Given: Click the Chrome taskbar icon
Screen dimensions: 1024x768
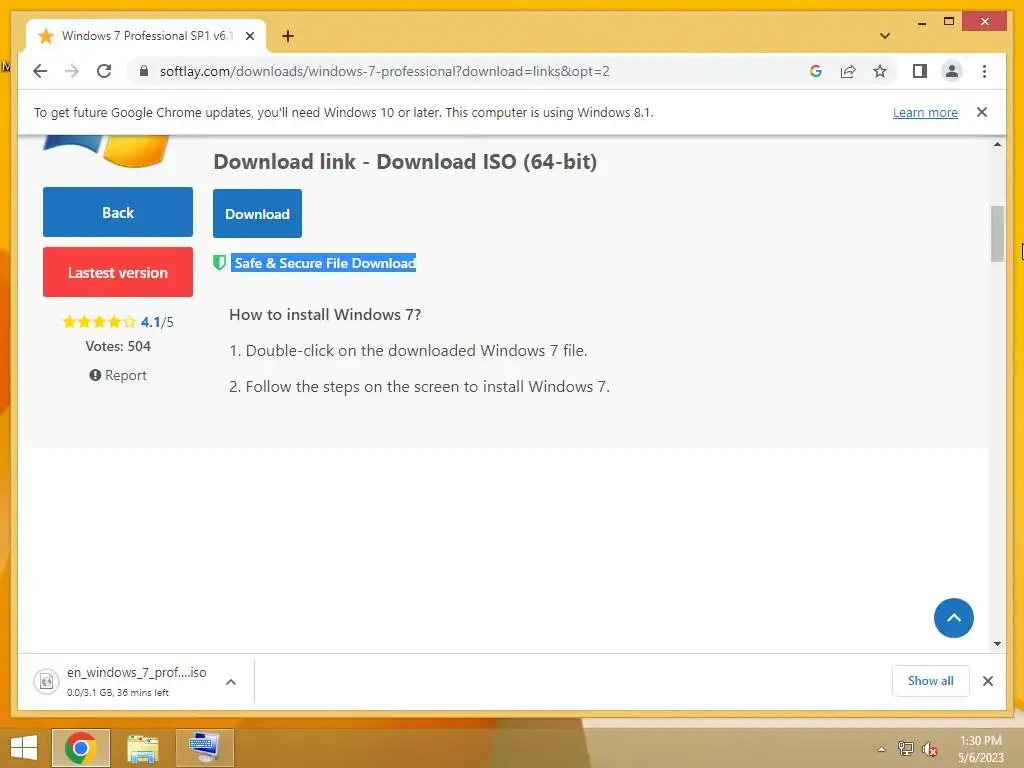Looking at the screenshot, I should pyautogui.click(x=81, y=748).
